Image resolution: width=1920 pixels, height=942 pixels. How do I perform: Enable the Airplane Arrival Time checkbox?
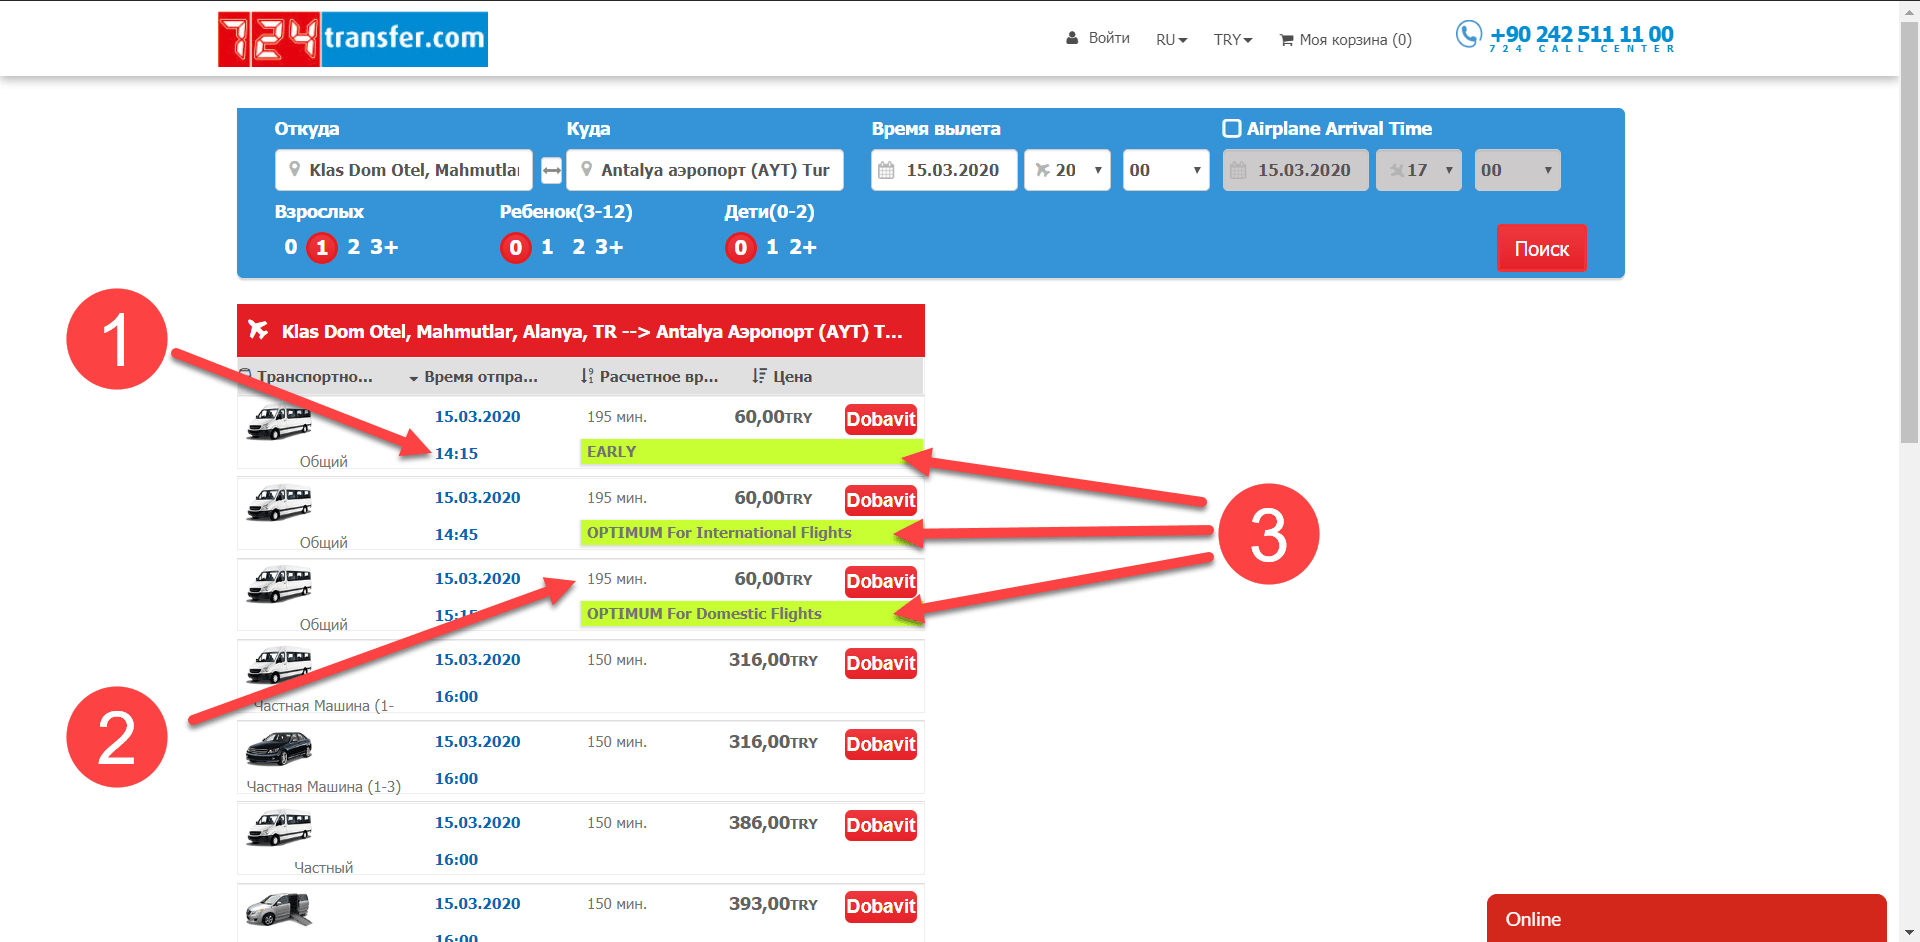[1232, 128]
